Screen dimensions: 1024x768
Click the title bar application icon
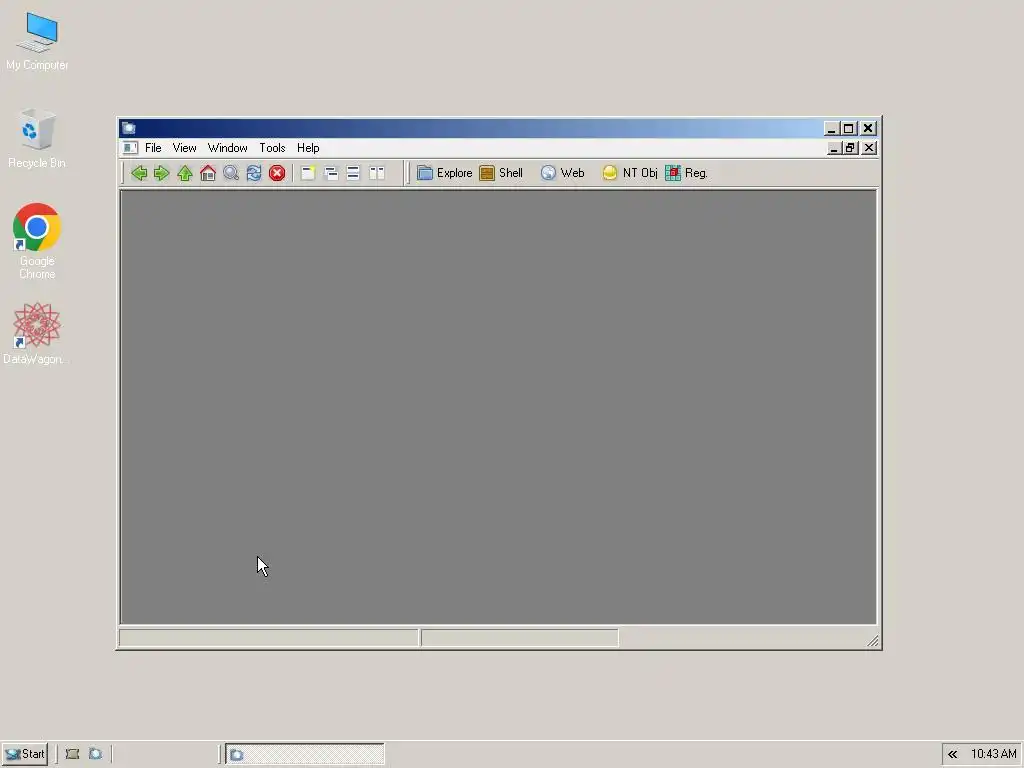click(129, 128)
